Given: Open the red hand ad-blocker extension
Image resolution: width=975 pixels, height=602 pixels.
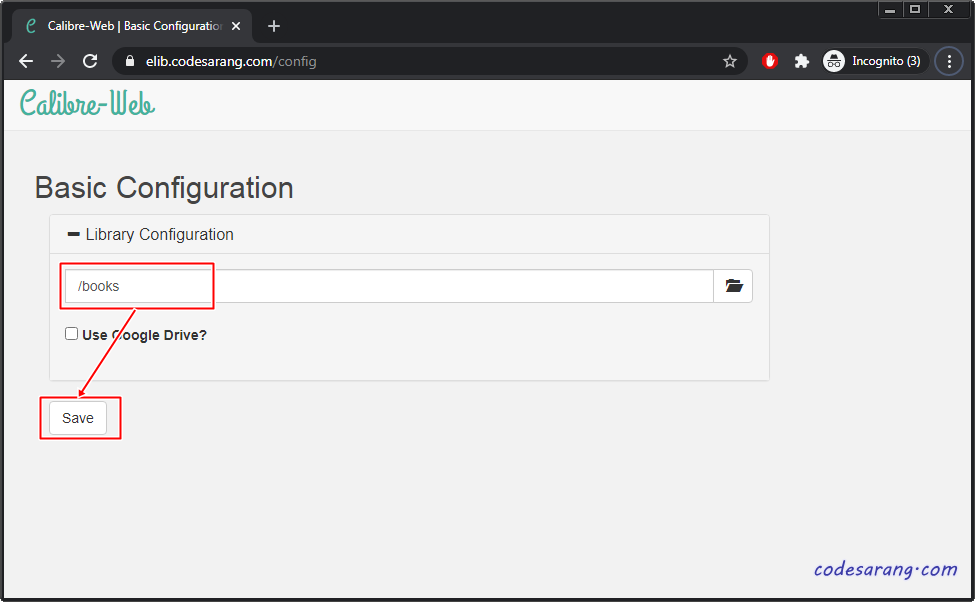Looking at the screenshot, I should point(770,61).
